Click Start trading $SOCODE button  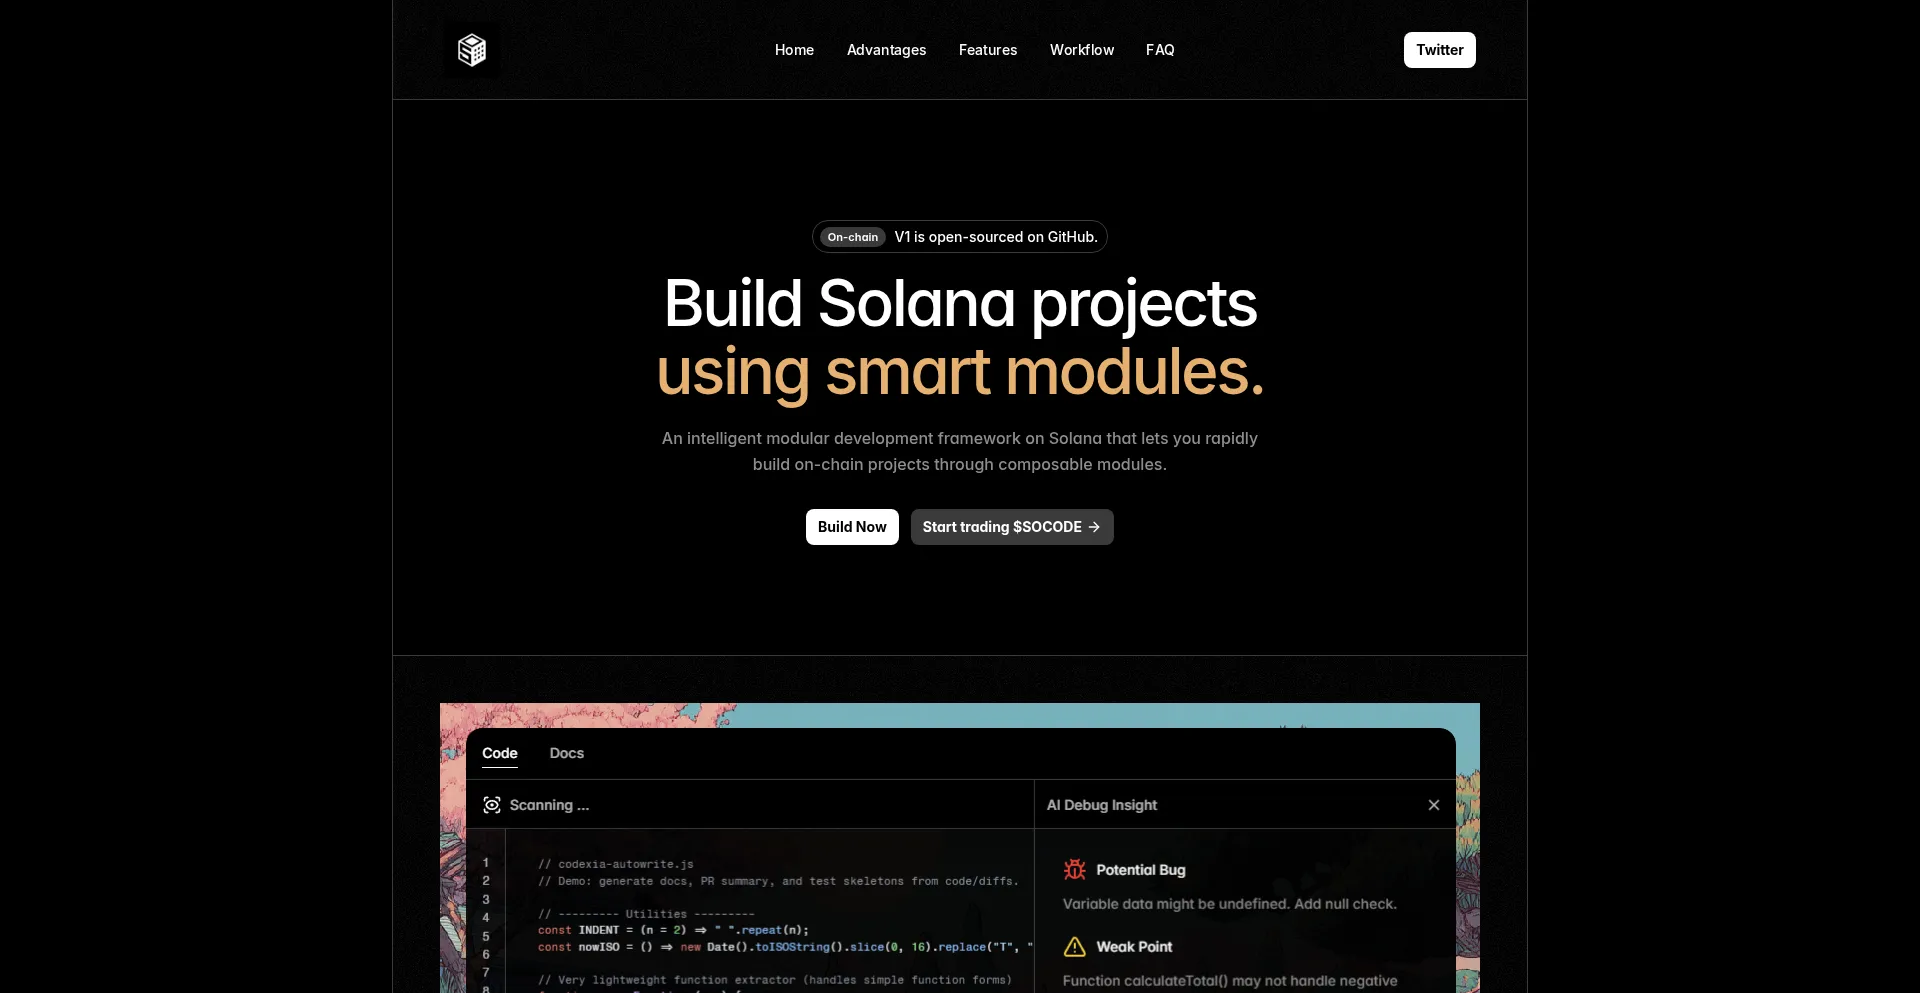(x=1001, y=527)
